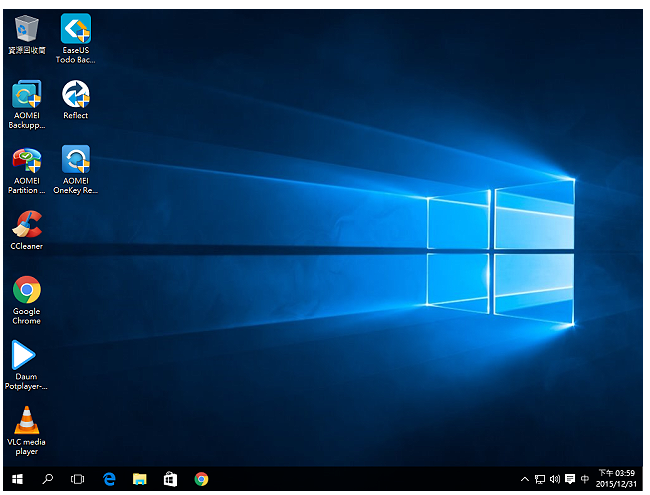Select the Google Chrome desktop shortcut
The image size is (650, 495).
point(27,301)
